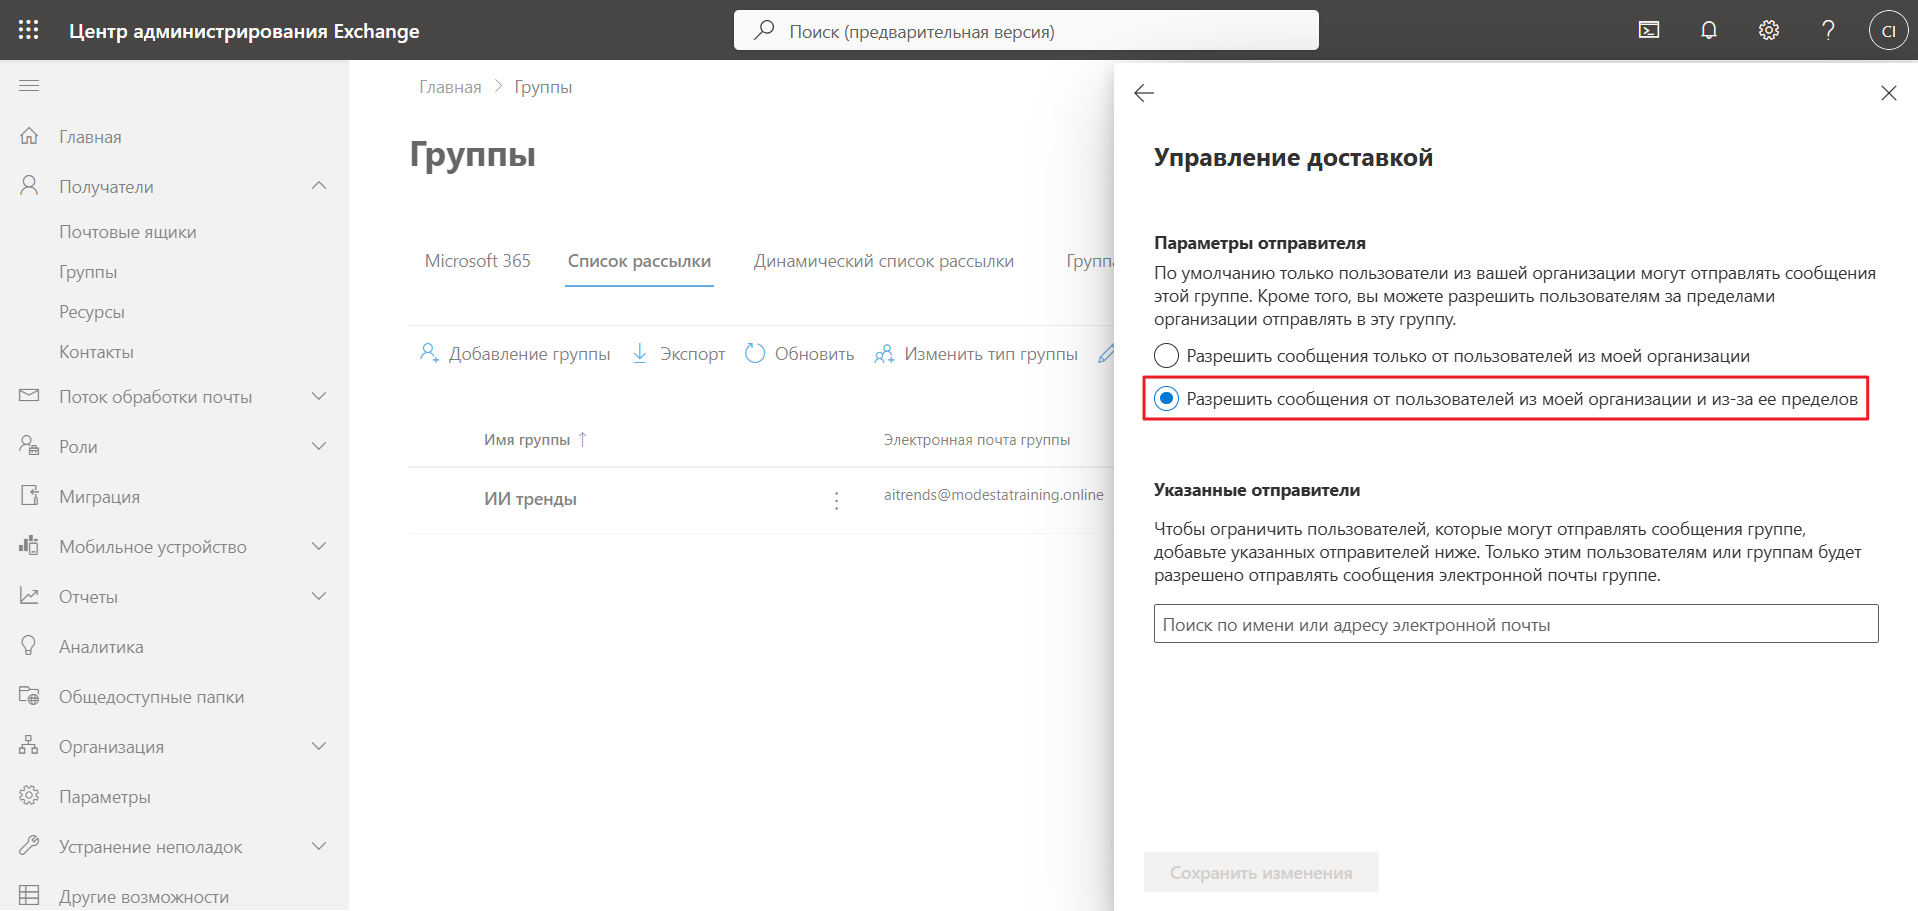Click aitrends@modestatraining.online email address
Viewport: 1918px width, 911px height.
[994, 495]
